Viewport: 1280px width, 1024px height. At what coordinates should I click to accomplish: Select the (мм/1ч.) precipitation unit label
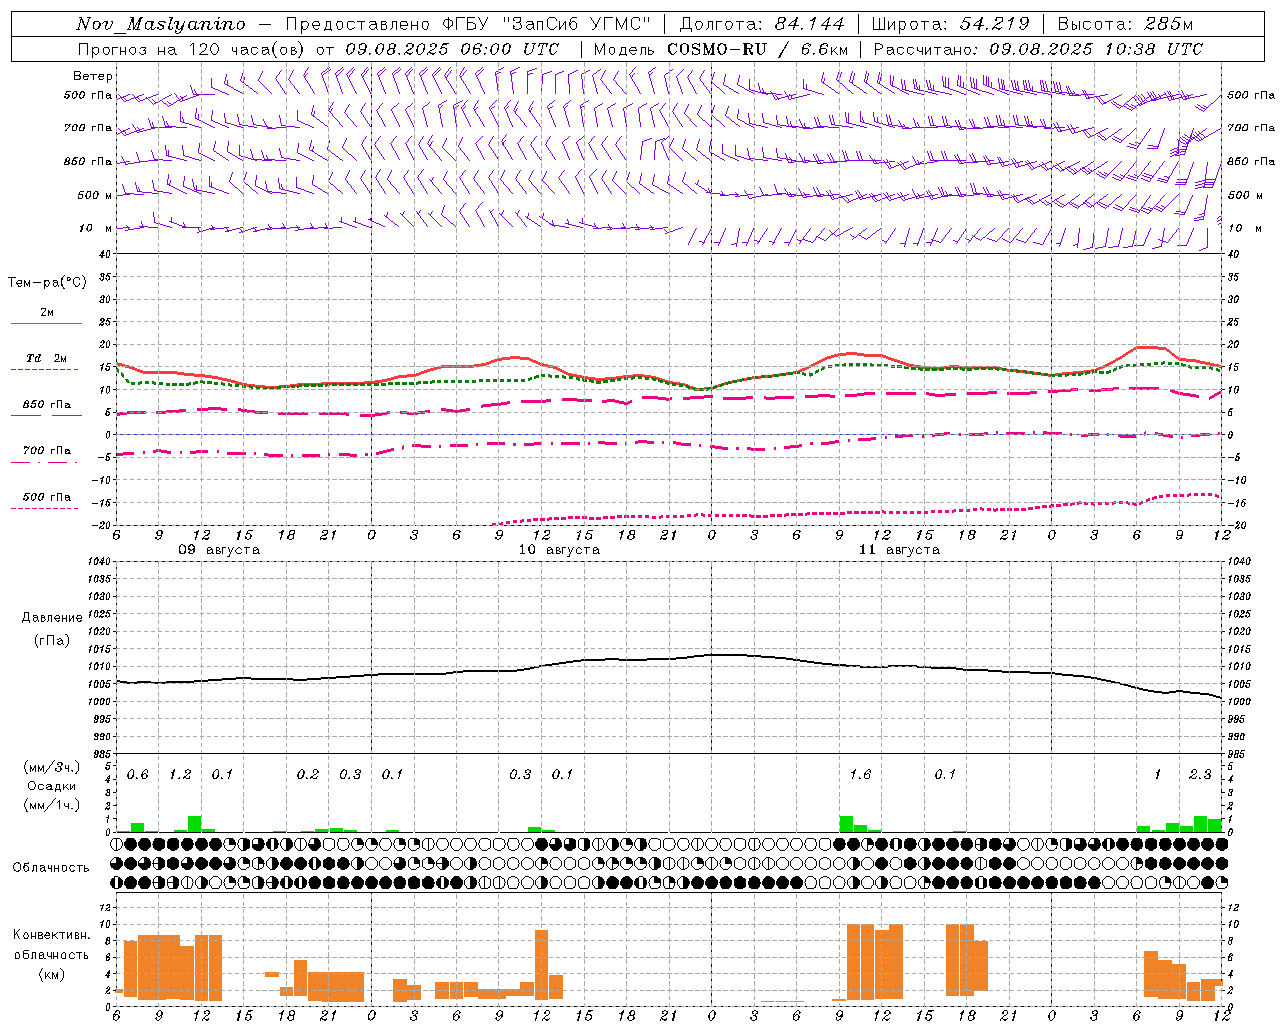coord(52,805)
